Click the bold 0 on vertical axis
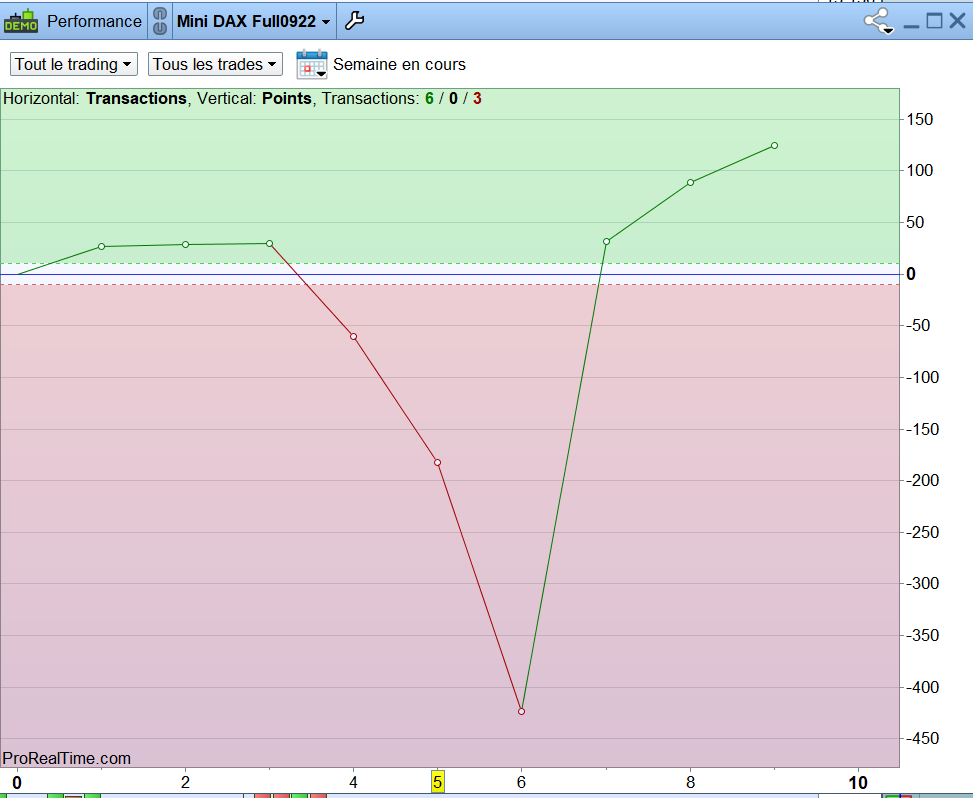Image resolution: width=973 pixels, height=798 pixels. pos(911,274)
